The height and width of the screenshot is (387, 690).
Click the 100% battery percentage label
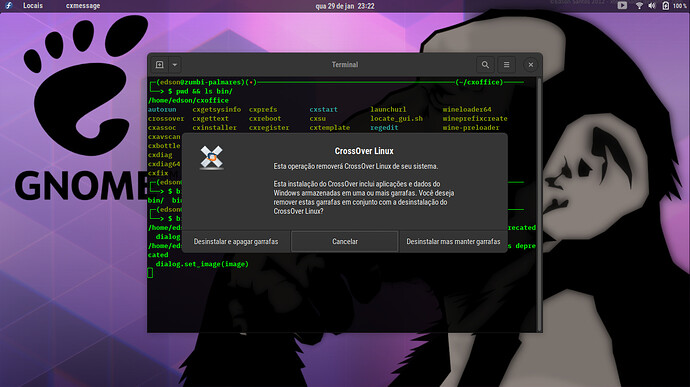(680, 6)
